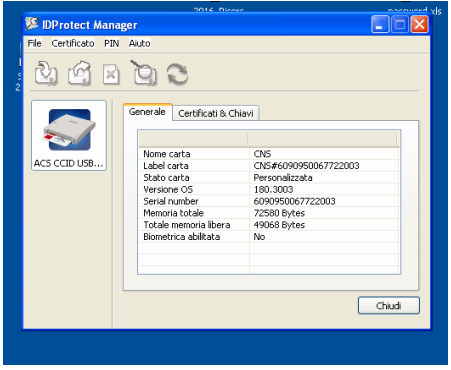Select the Stato carta row label

[x=166, y=178]
